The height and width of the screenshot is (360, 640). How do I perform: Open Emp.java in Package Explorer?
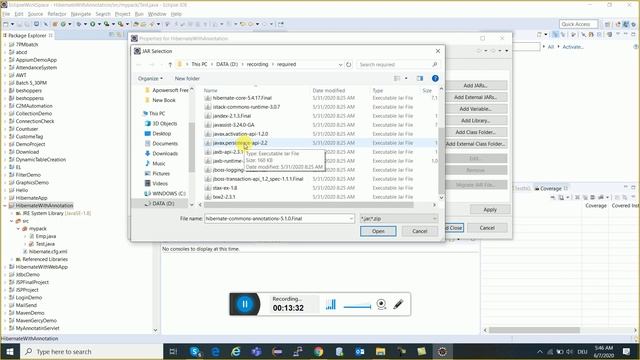click(46, 236)
